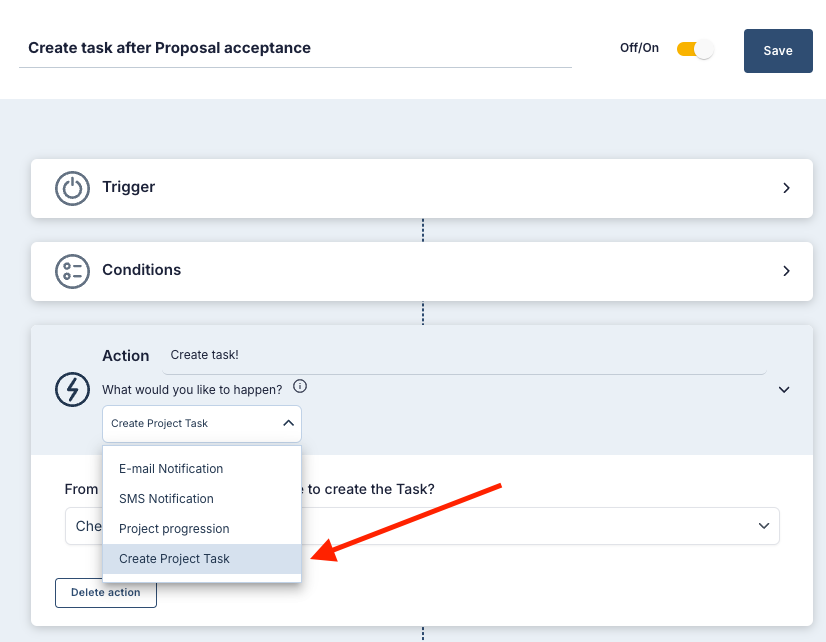Expand the Conditions section chevron
This screenshot has width=826, height=642.
[x=786, y=271]
